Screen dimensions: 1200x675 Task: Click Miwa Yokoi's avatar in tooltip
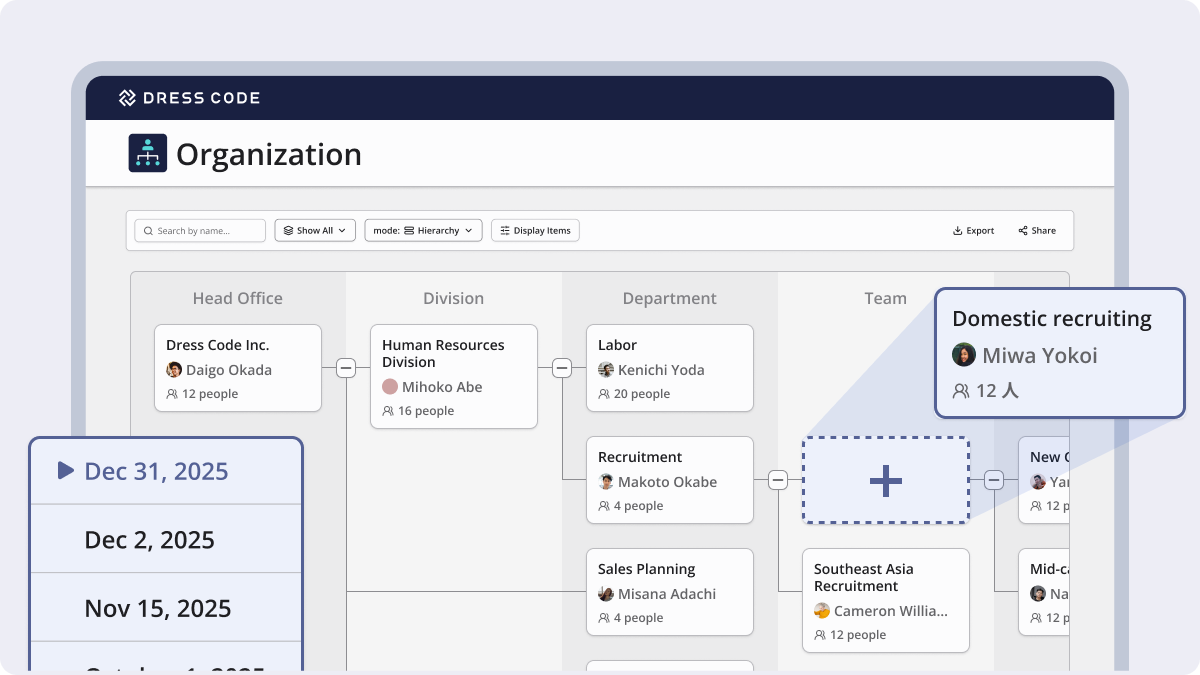point(964,355)
